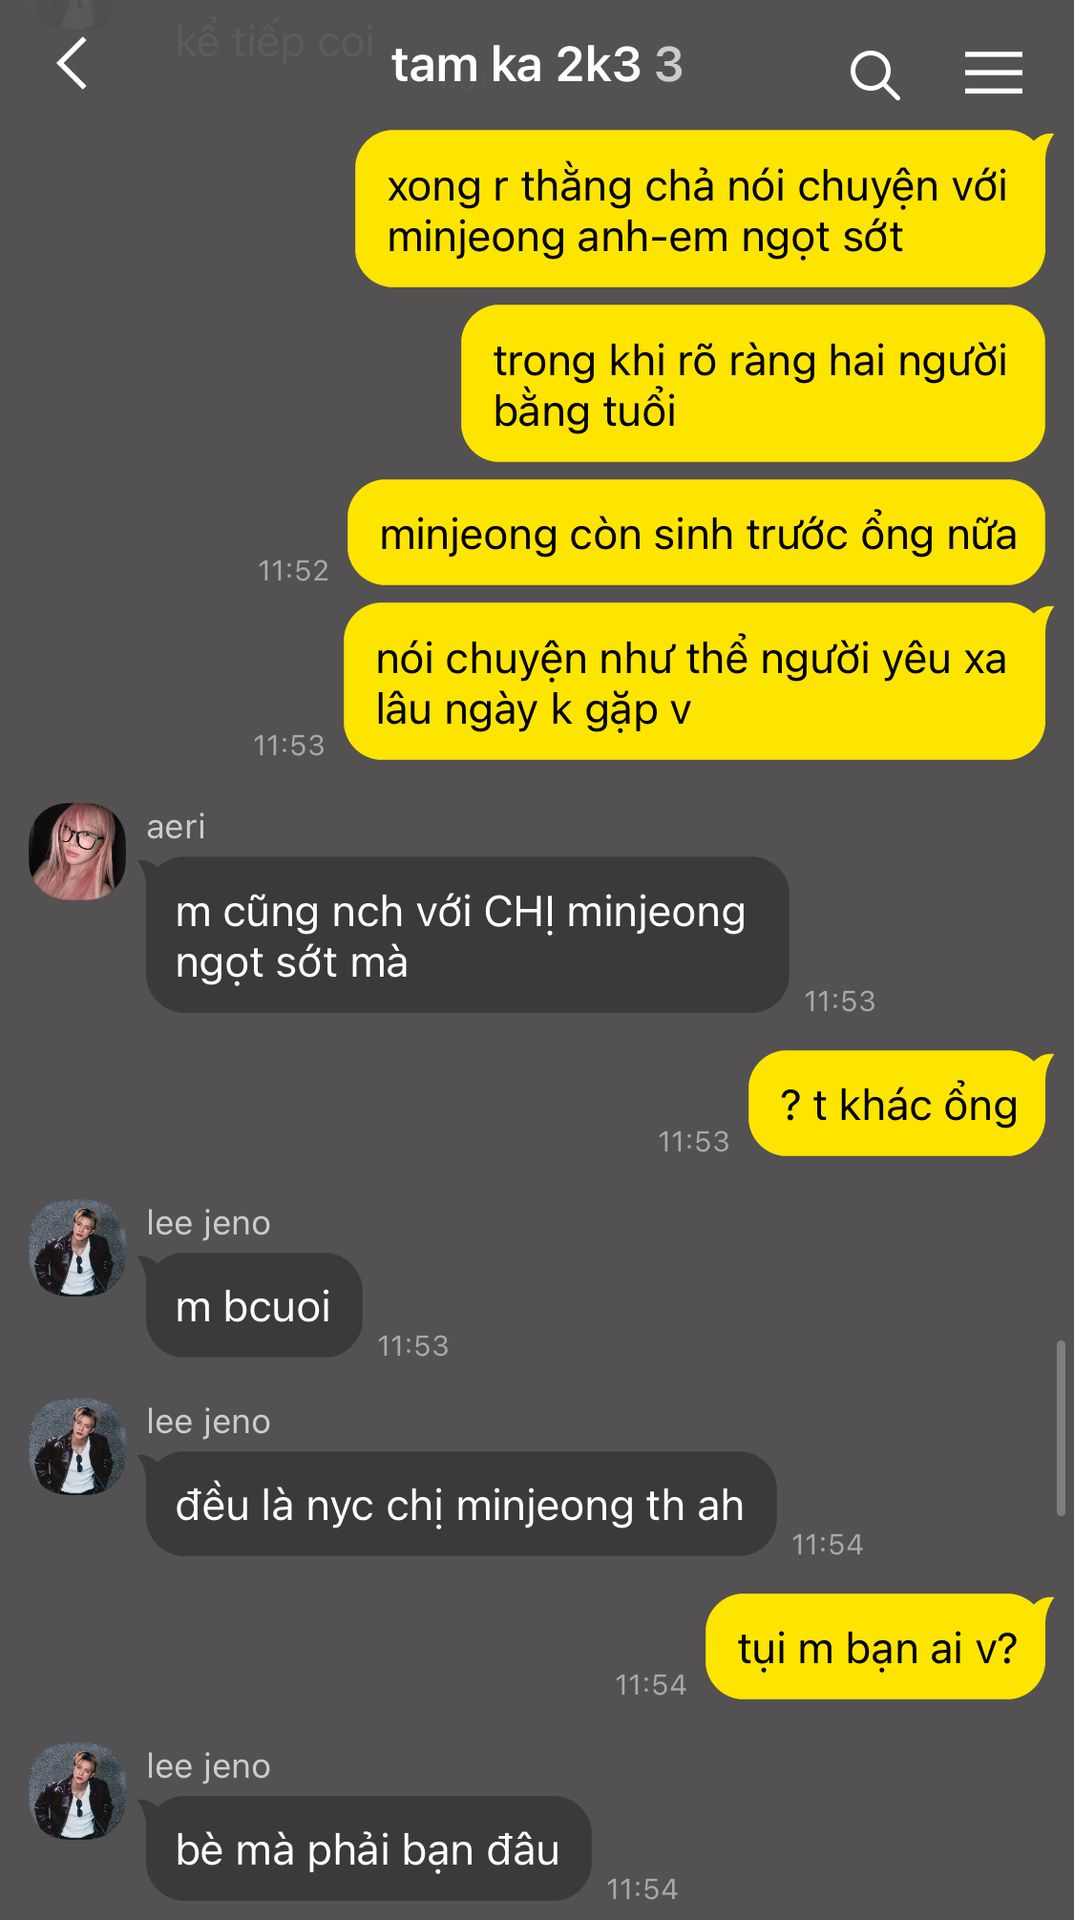1074x1920 pixels.
Task: Tap the back arrow icon
Action: tap(72, 65)
